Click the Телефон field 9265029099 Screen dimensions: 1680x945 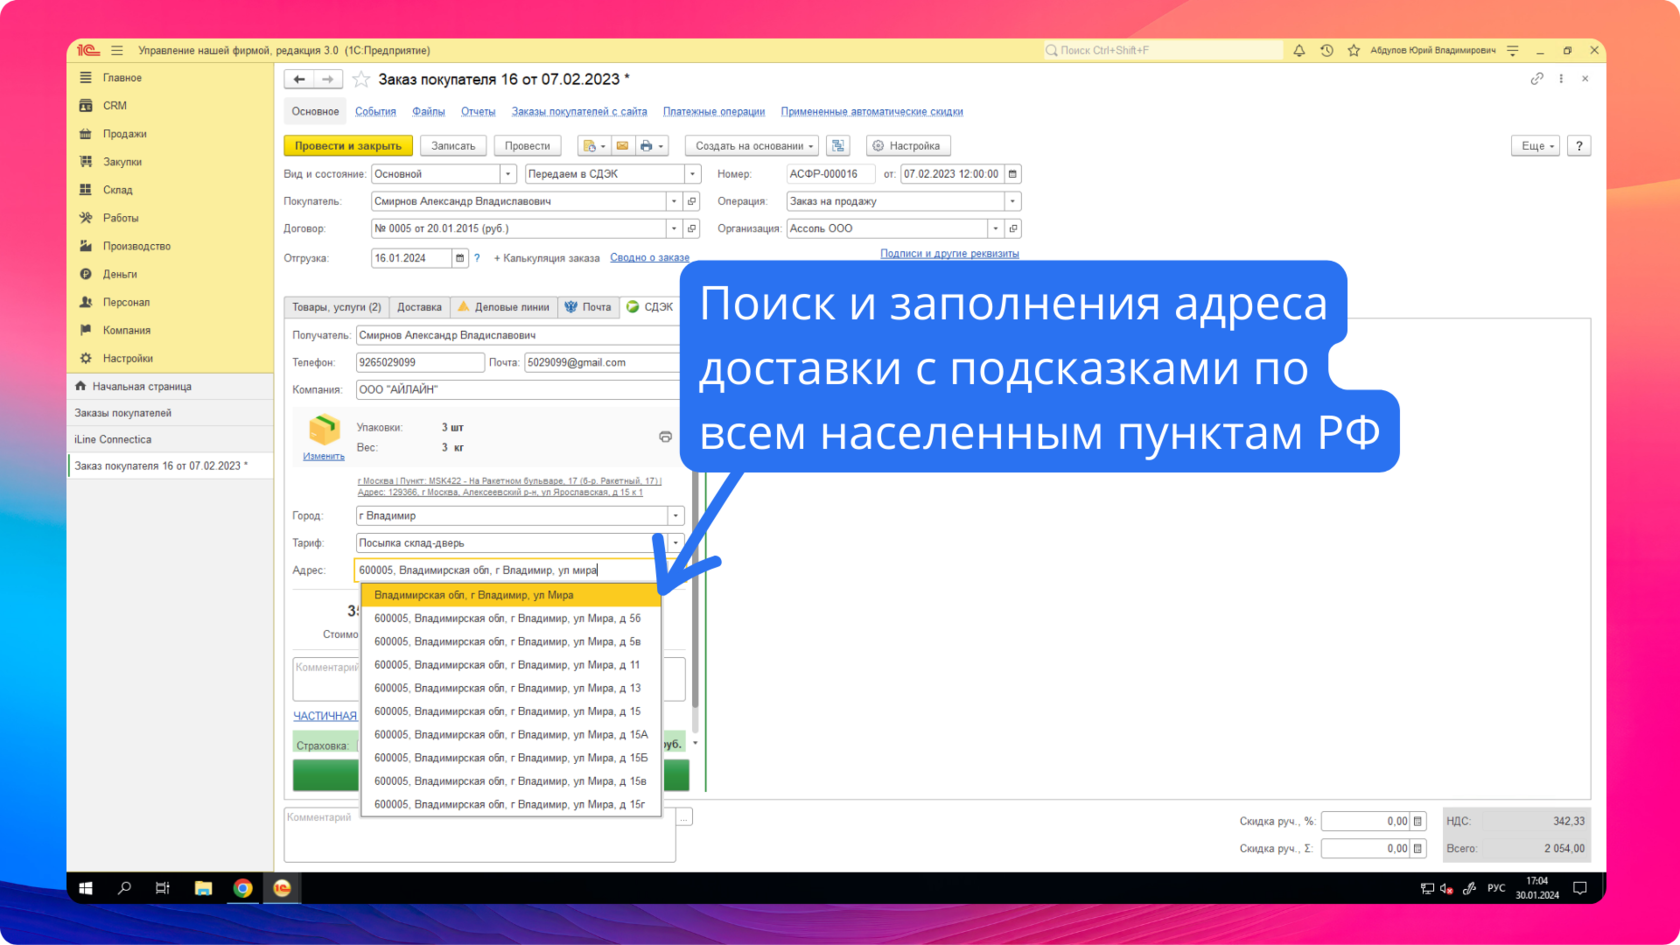[x=420, y=363]
